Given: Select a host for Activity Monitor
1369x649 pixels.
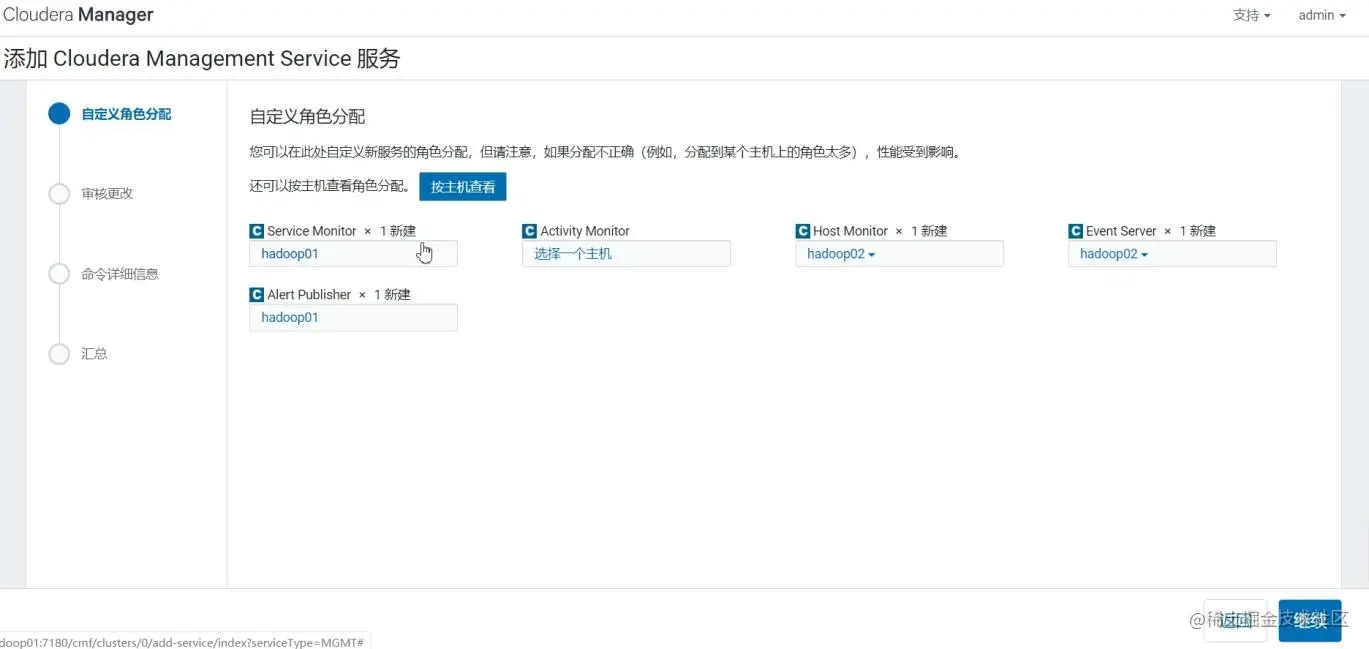Looking at the screenshot, I should [x=626, y=254].
